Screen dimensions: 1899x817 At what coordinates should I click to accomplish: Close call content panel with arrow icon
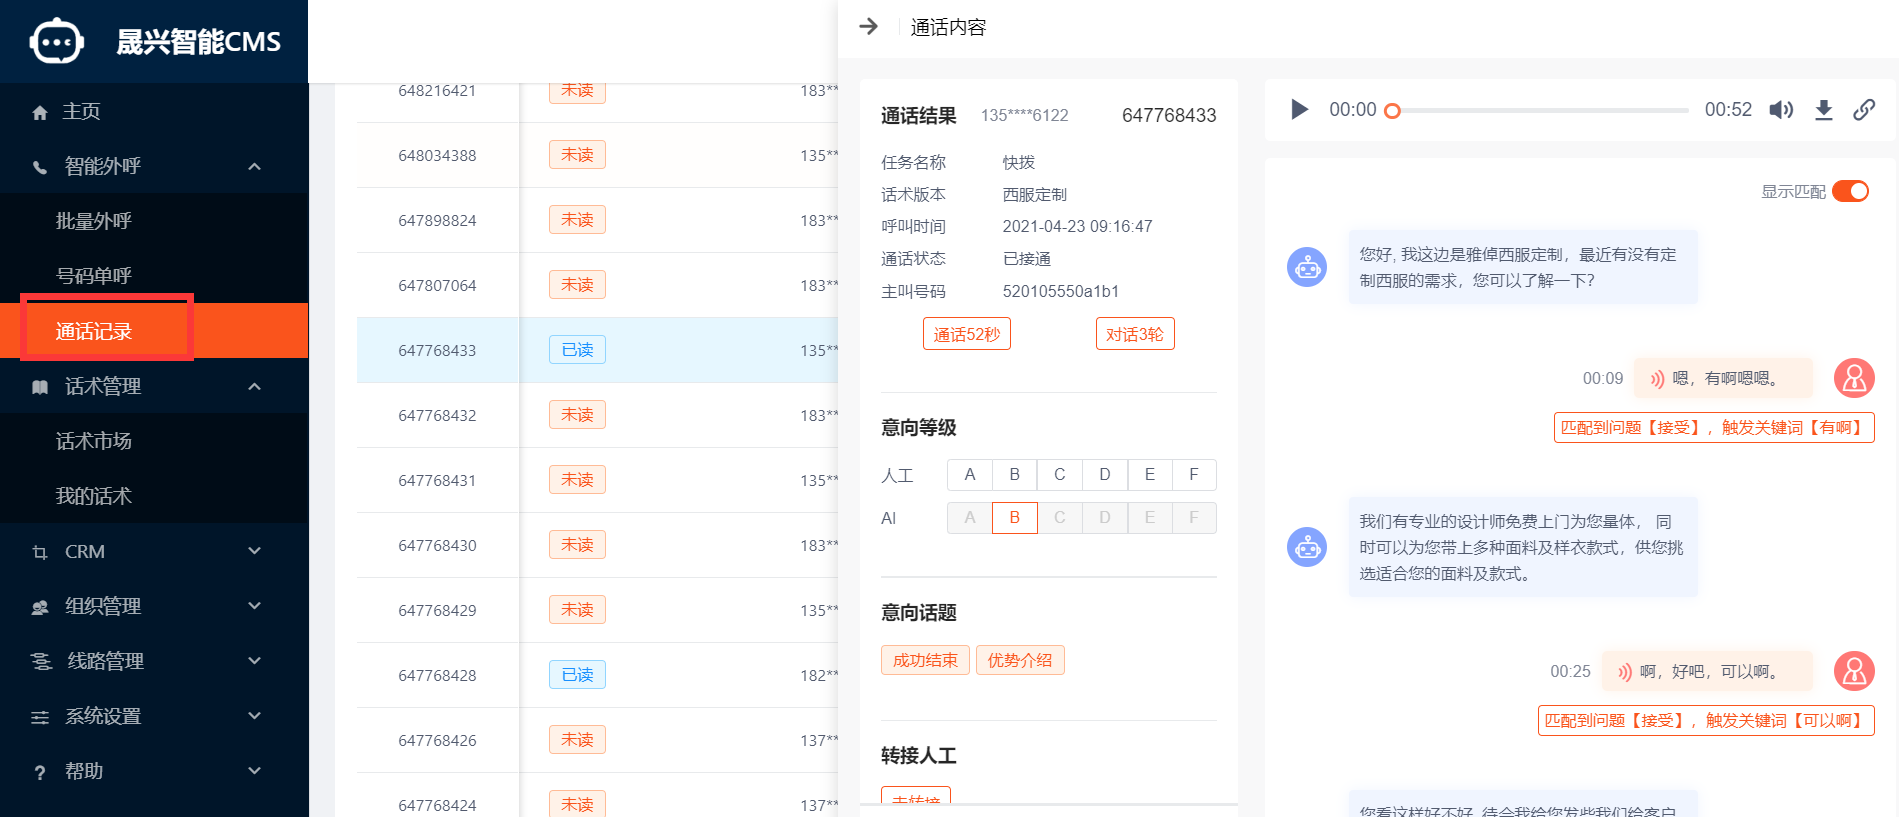click(869, 26)
